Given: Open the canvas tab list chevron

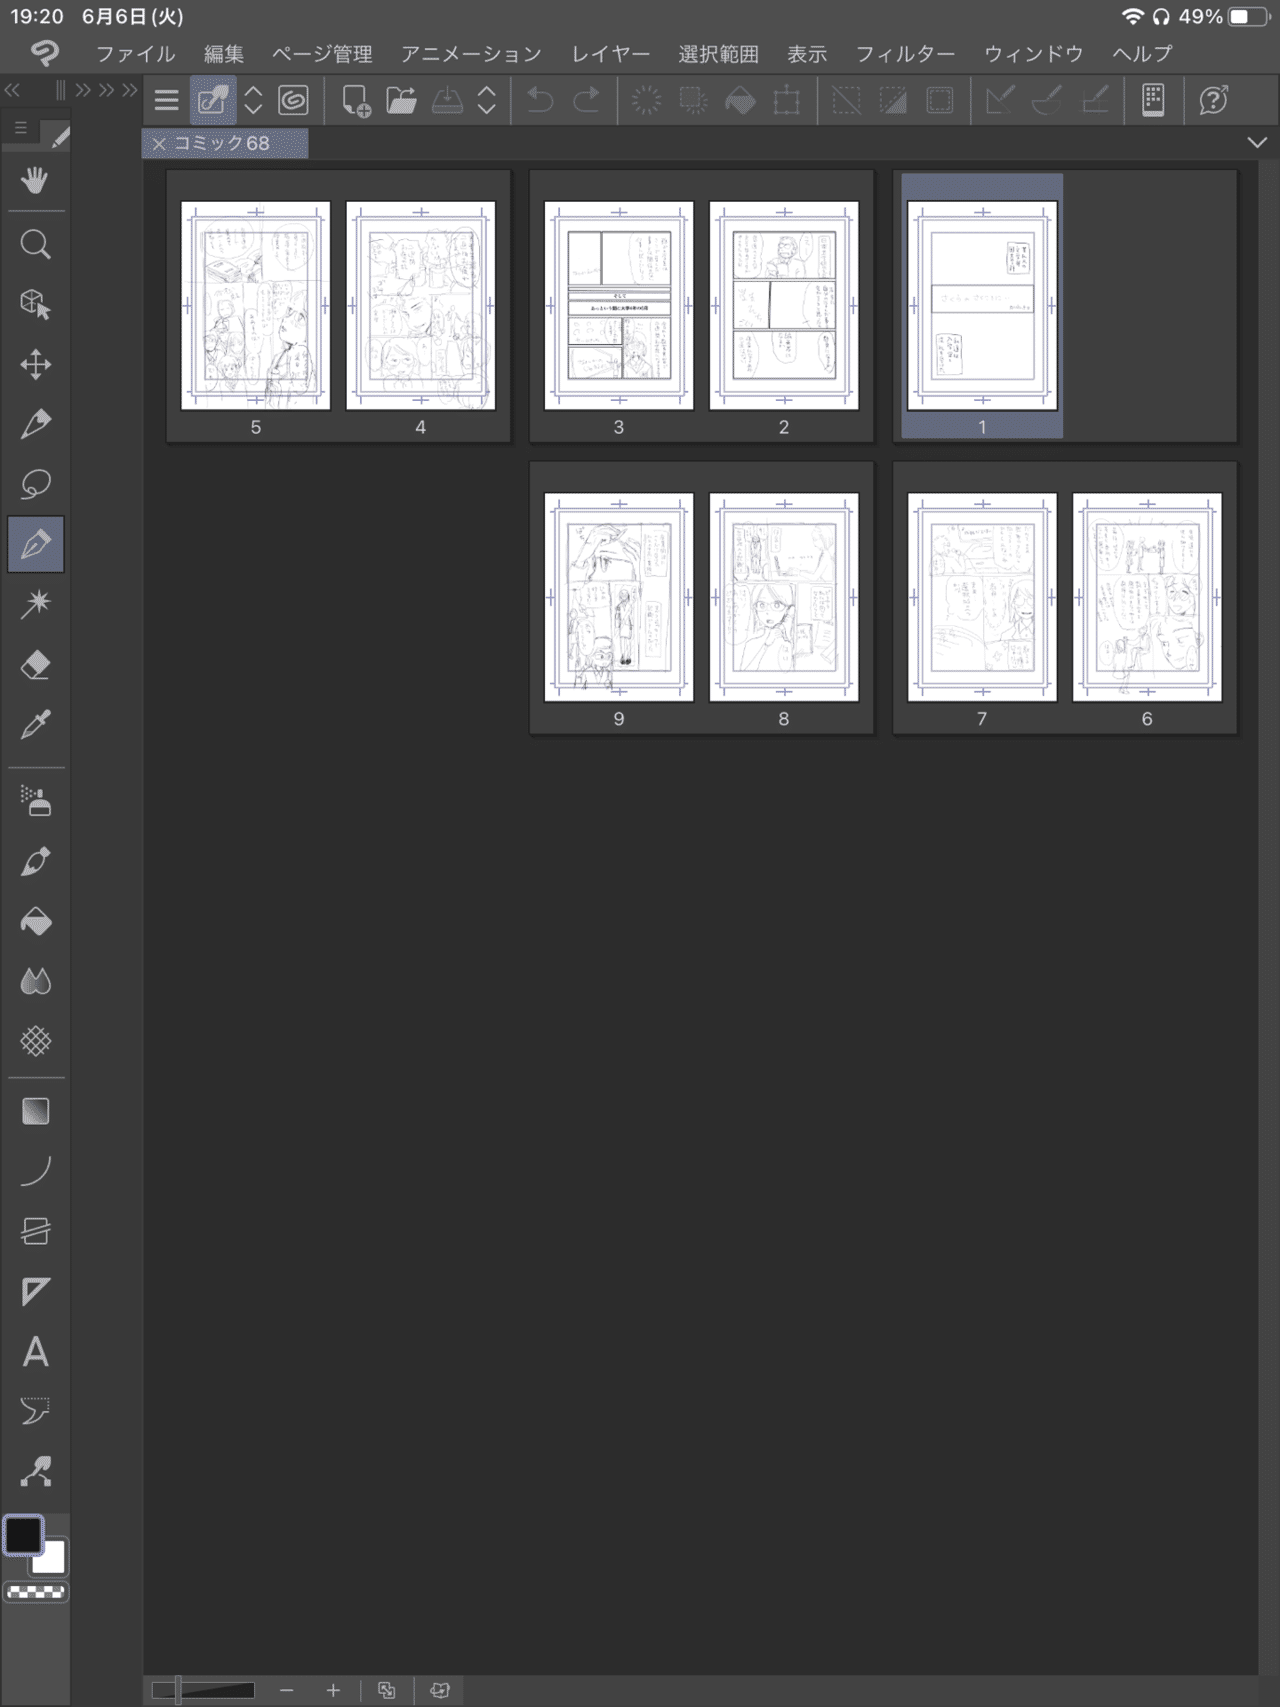Looking at the screenshot, I should tap(1257, 143).
